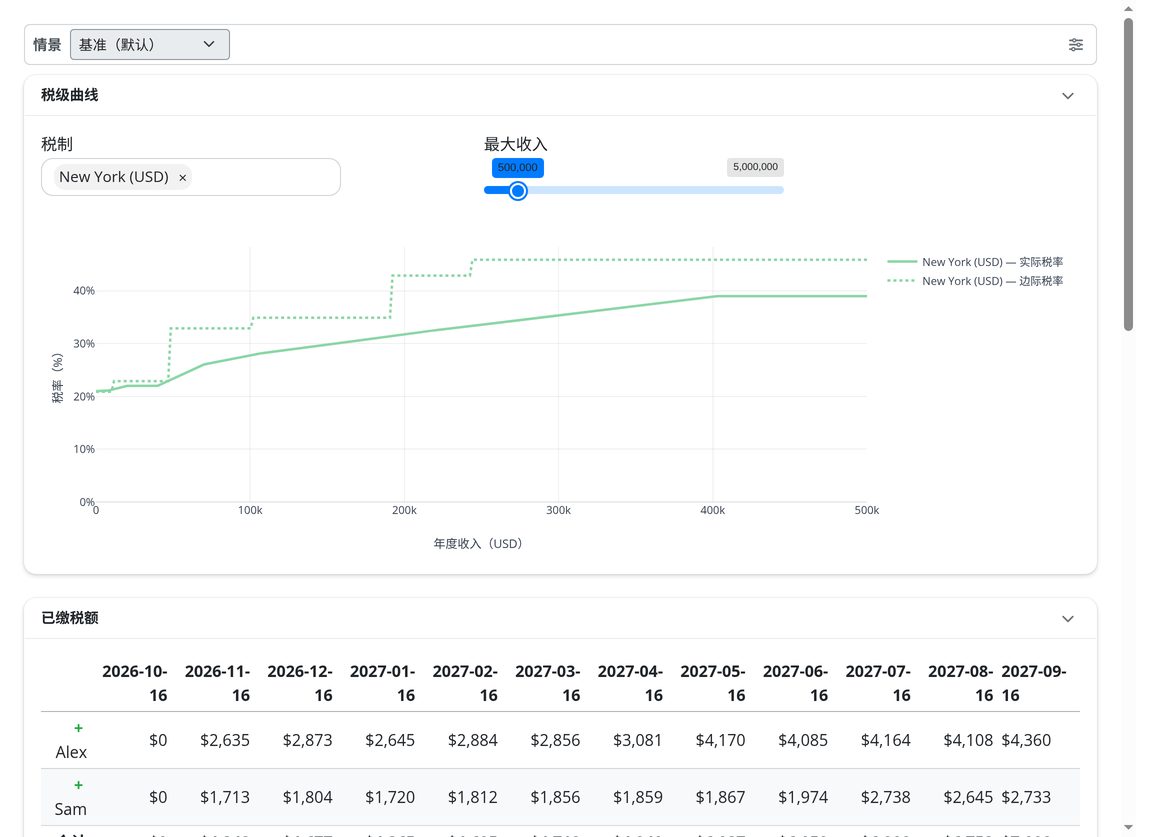Collapse the 税级曲线 panel

pyautogui.click(x=1068, y=95)
